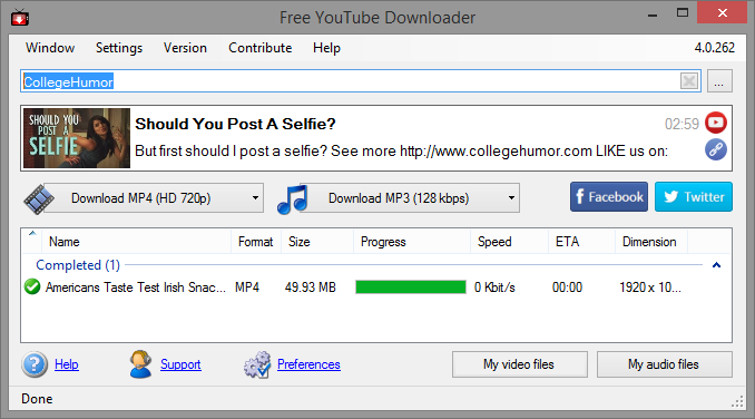Sort by ETA column header
This screenshot has width=755, height=419.
[x=582, y=241]
